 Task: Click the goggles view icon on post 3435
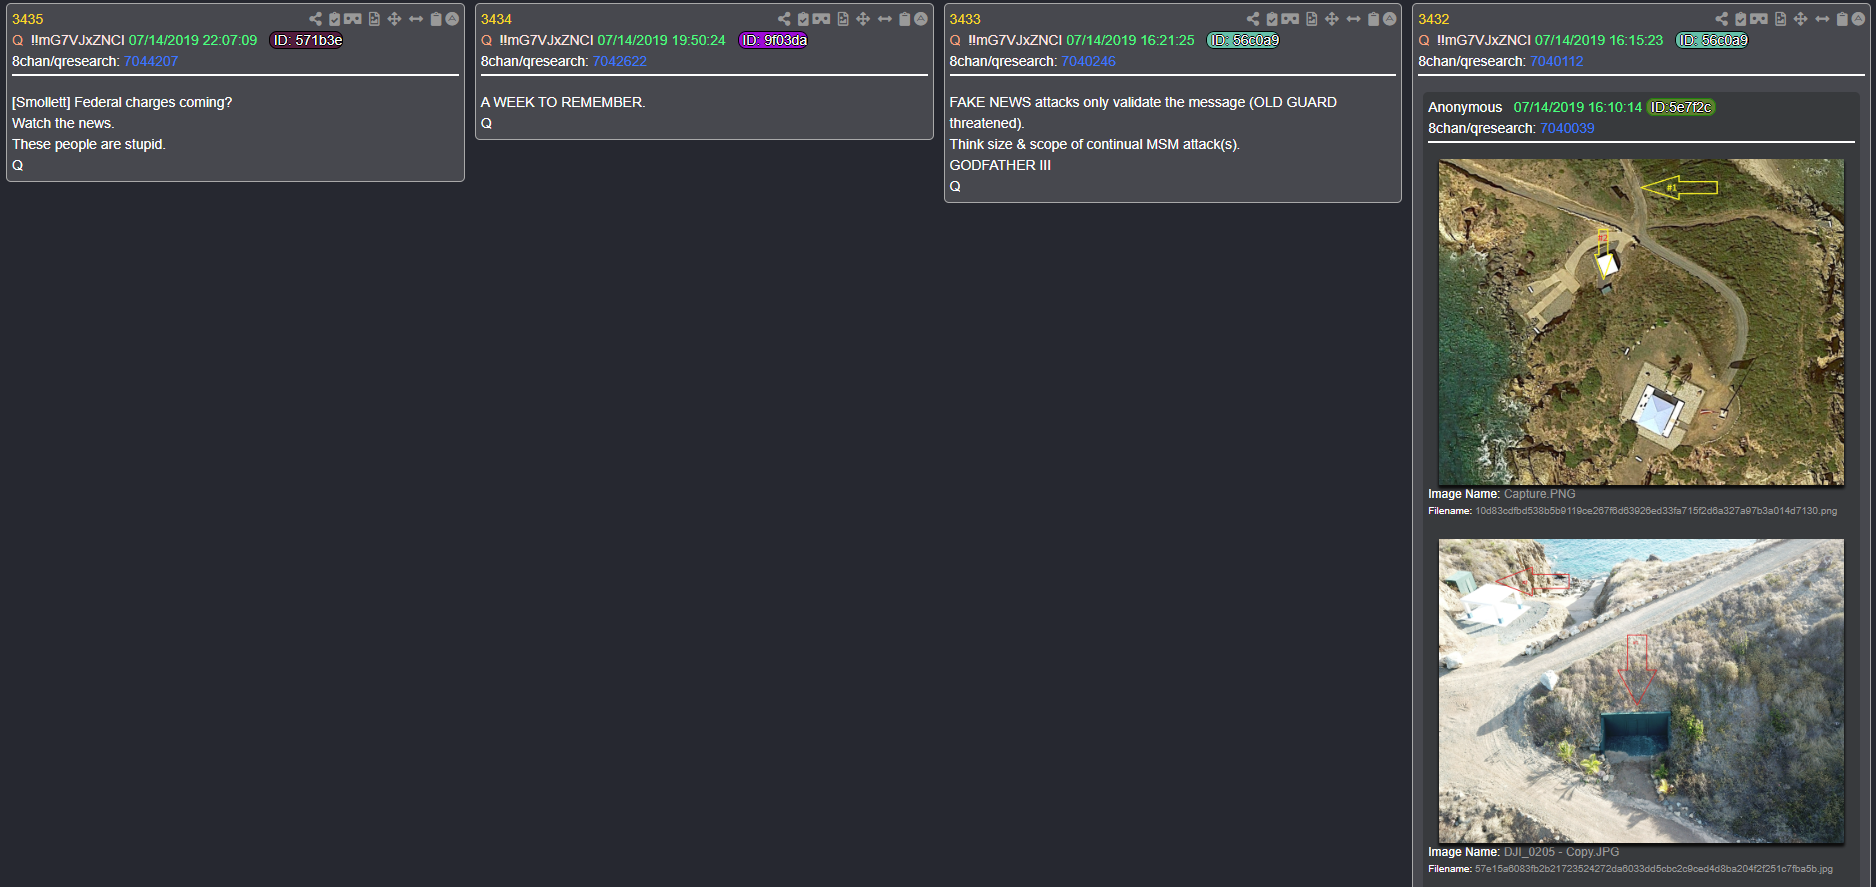[x=353, y=19]
